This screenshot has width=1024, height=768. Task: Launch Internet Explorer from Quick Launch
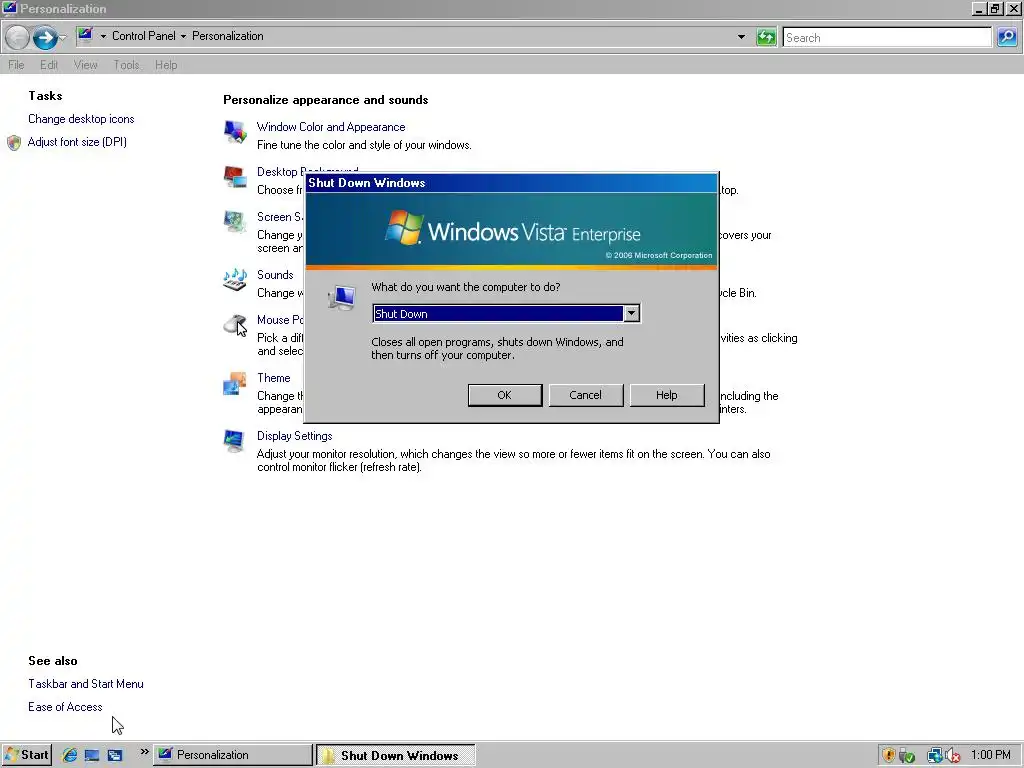coord(69,755)
